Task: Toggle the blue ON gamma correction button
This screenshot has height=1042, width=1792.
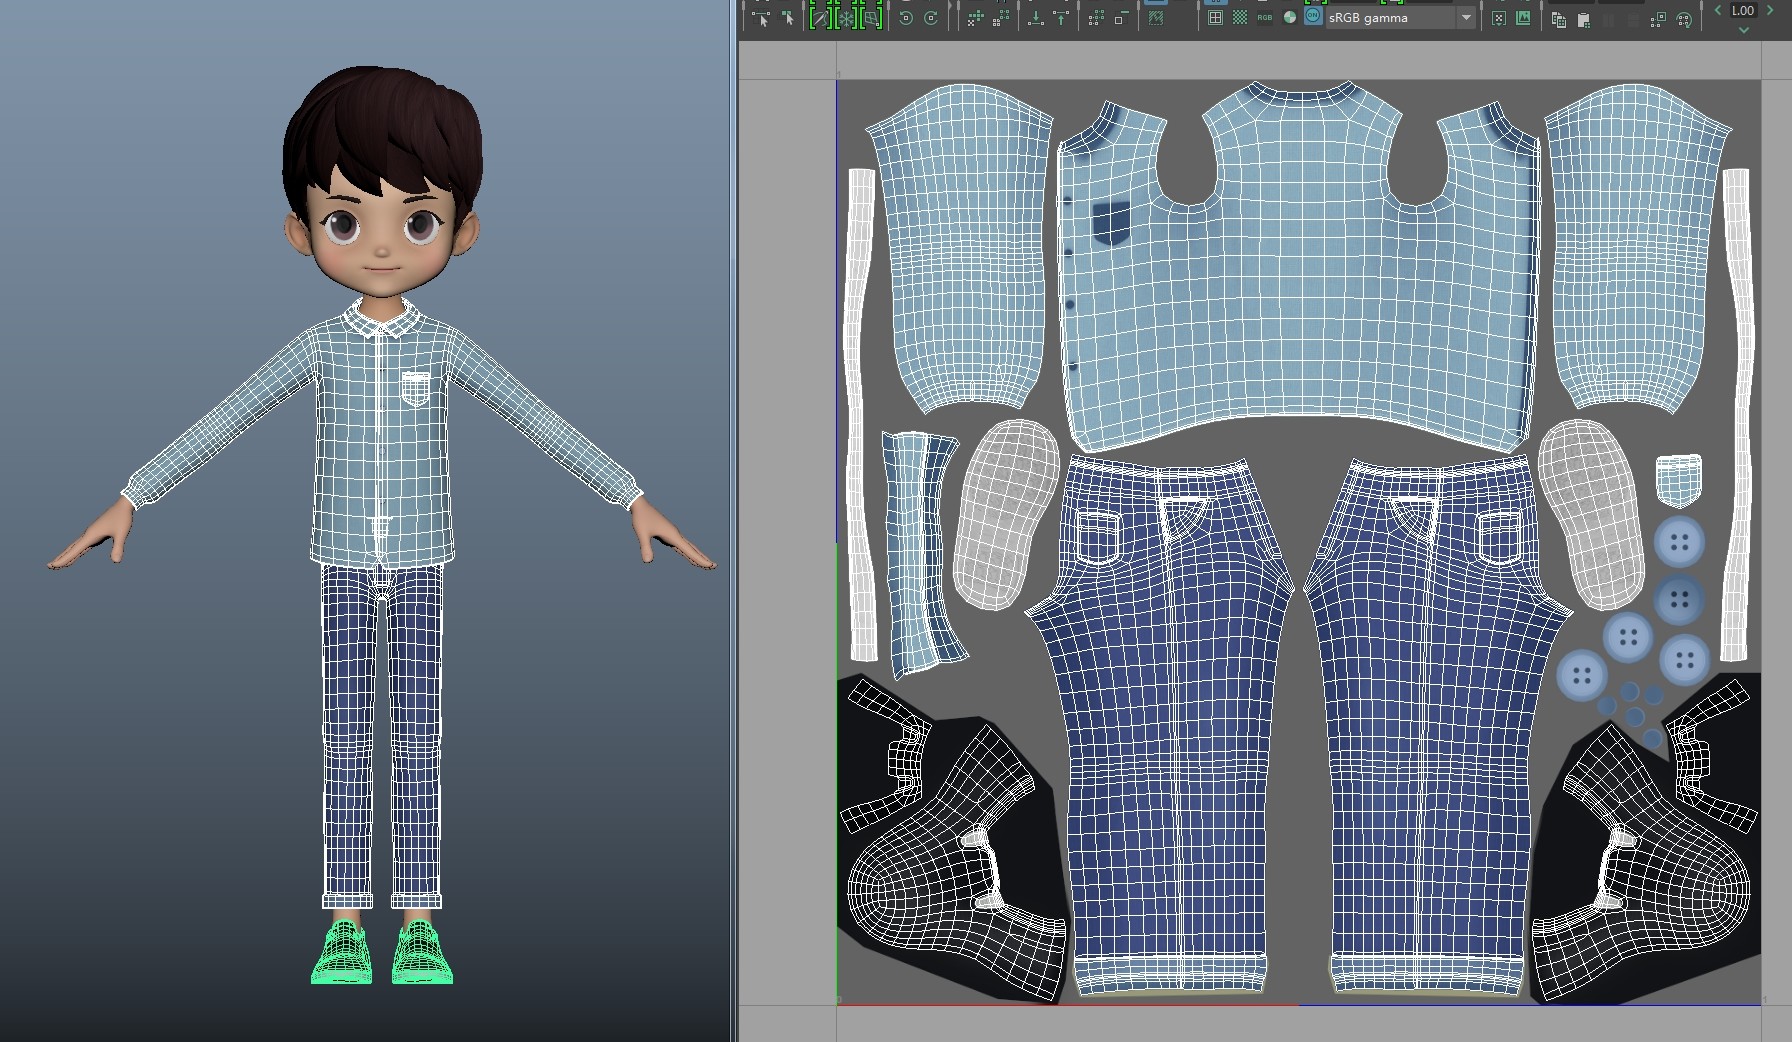Action: (1312, 18)
